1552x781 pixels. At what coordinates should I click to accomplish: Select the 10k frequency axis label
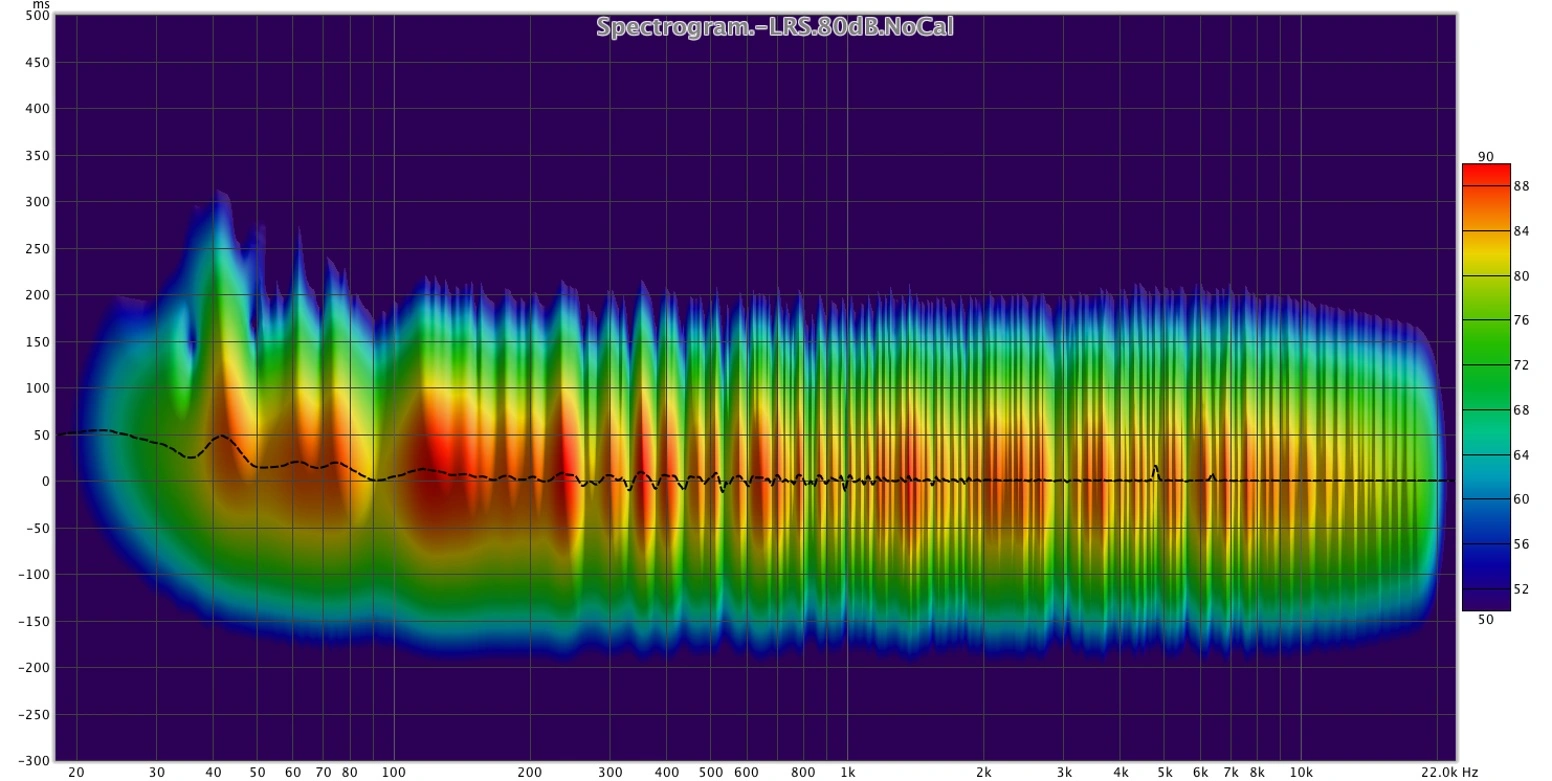(x=1301, y=772)
